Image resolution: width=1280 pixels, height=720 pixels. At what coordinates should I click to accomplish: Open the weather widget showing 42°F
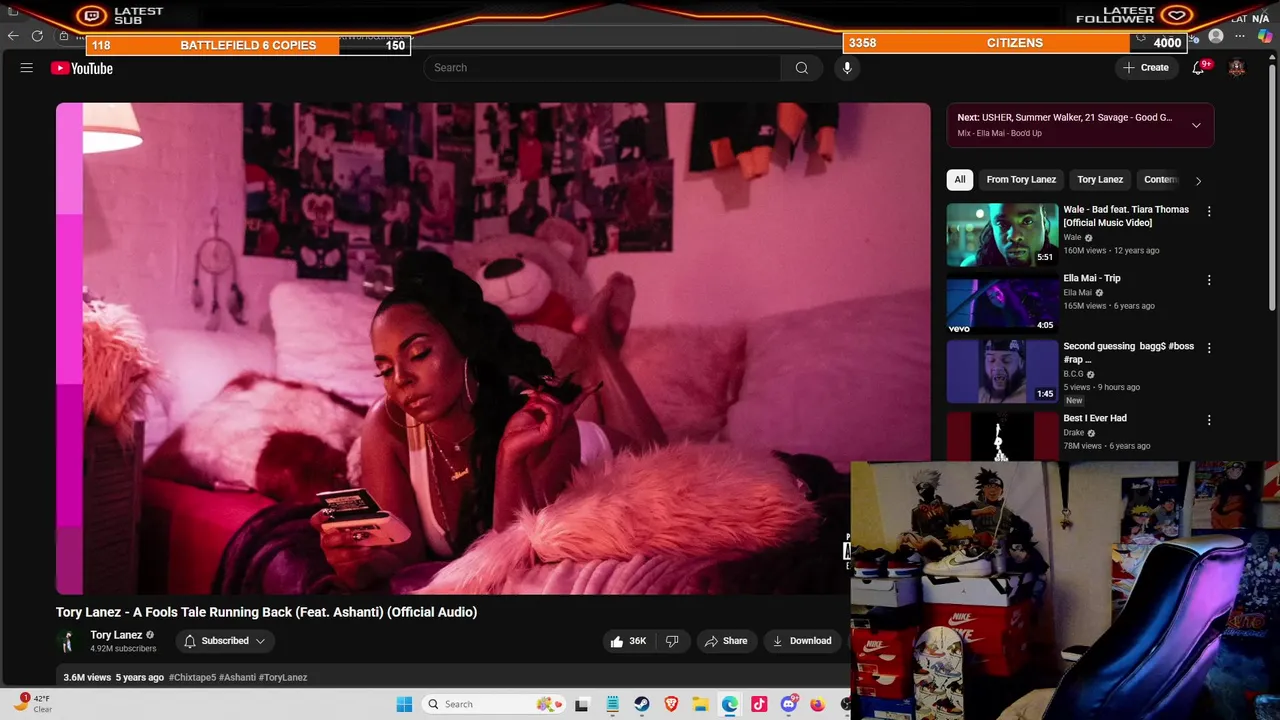point(32,704)
